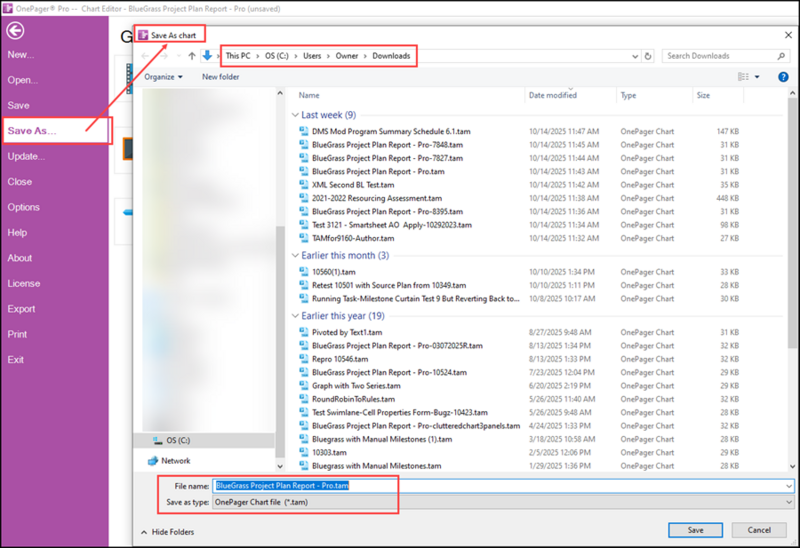This screenshot has height=548, width=800.
Task: Collapse the Earlier this year (19) group
Action: pyautogui.click(x=295, y=316)
